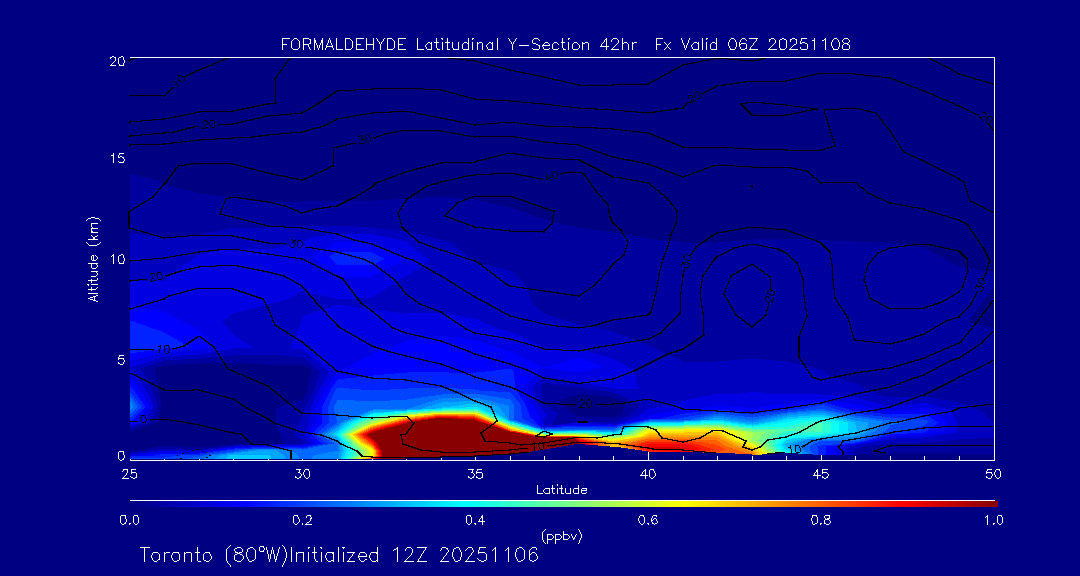Click the 'Altitude (km)' y-axis label

click(94, 259)
